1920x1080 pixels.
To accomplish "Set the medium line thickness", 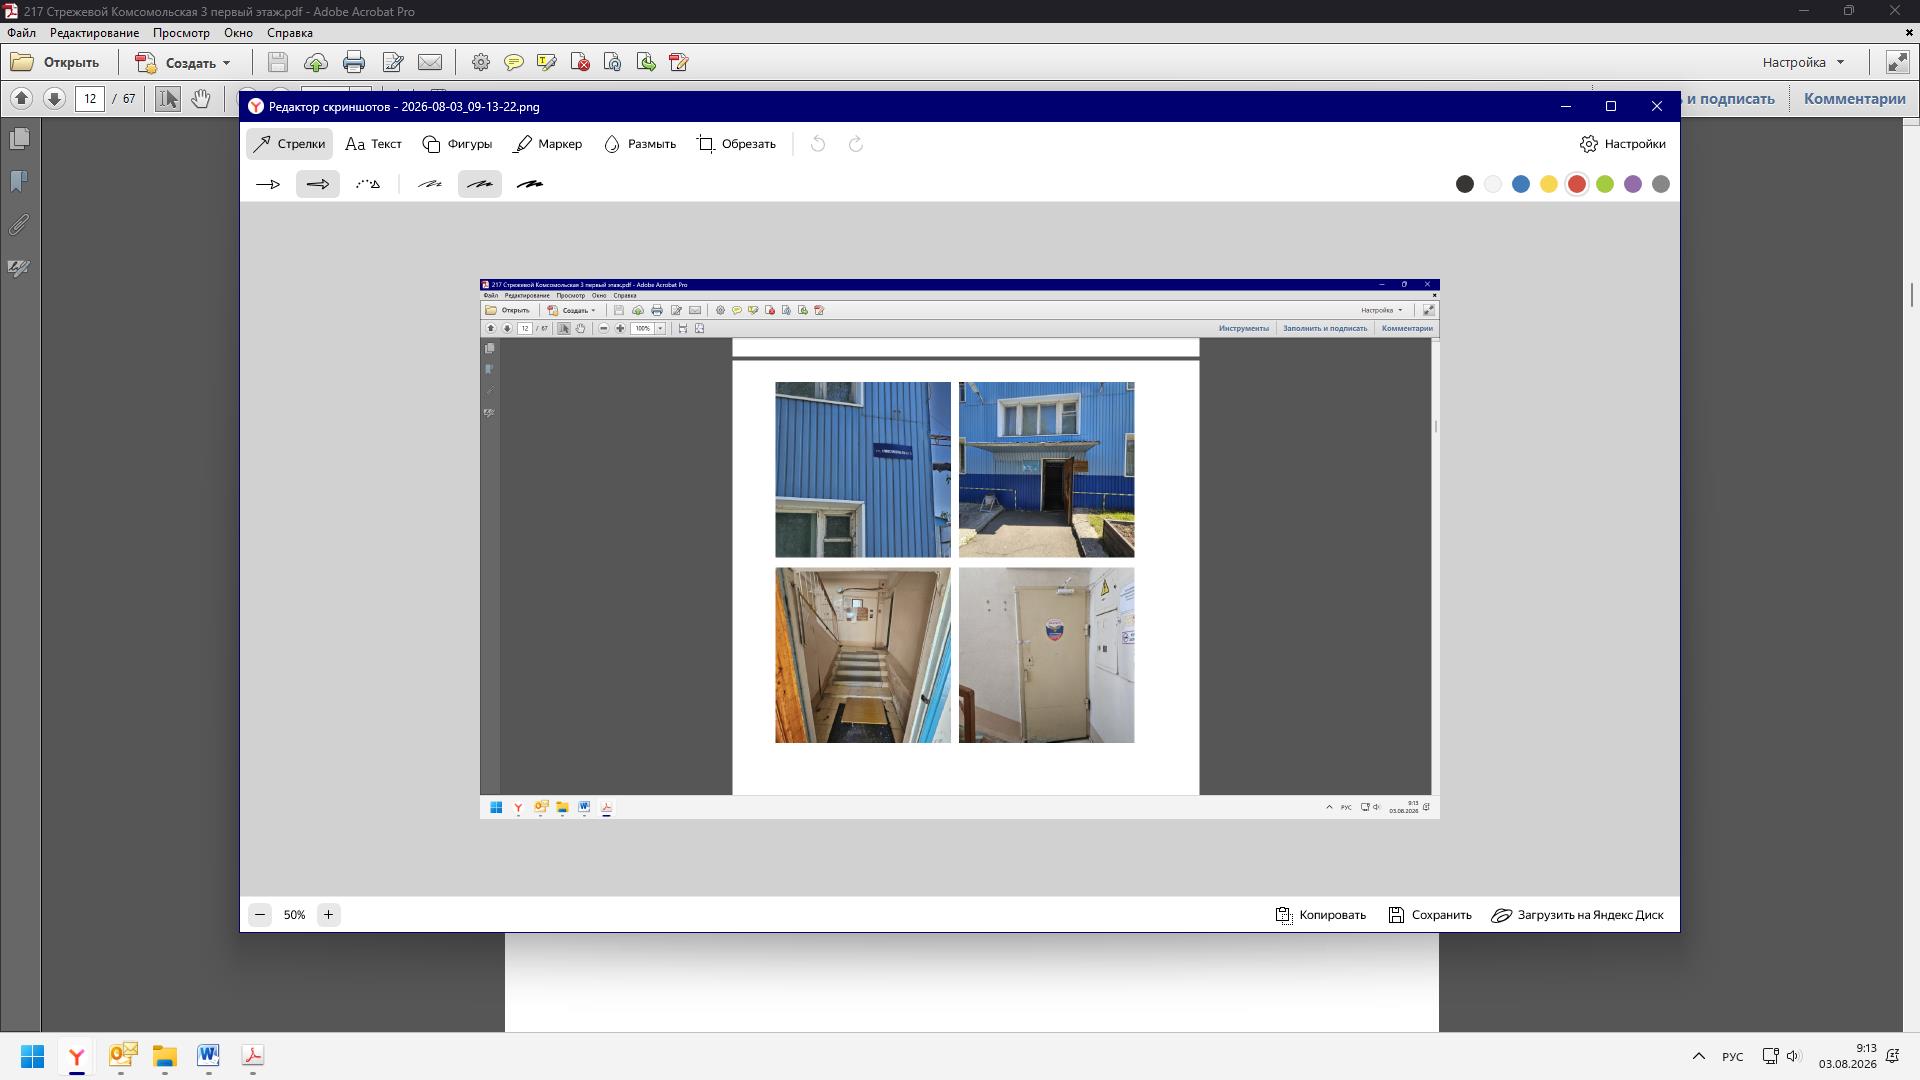I will click(480, 184).
